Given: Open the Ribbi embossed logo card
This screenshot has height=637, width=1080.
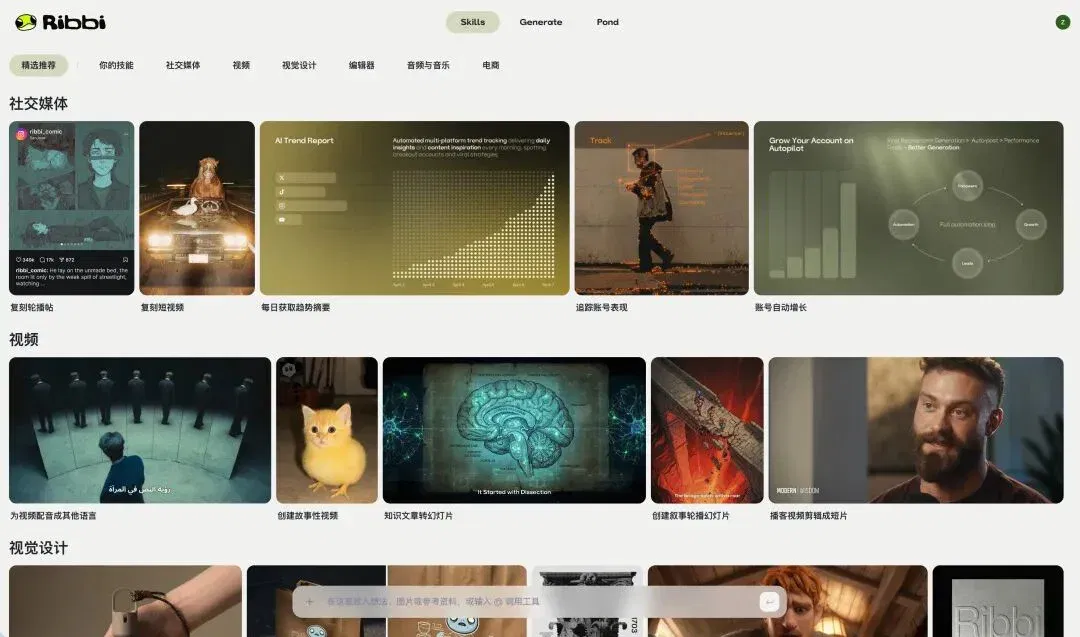Looking at the screenshot, I should coord(998,601).
